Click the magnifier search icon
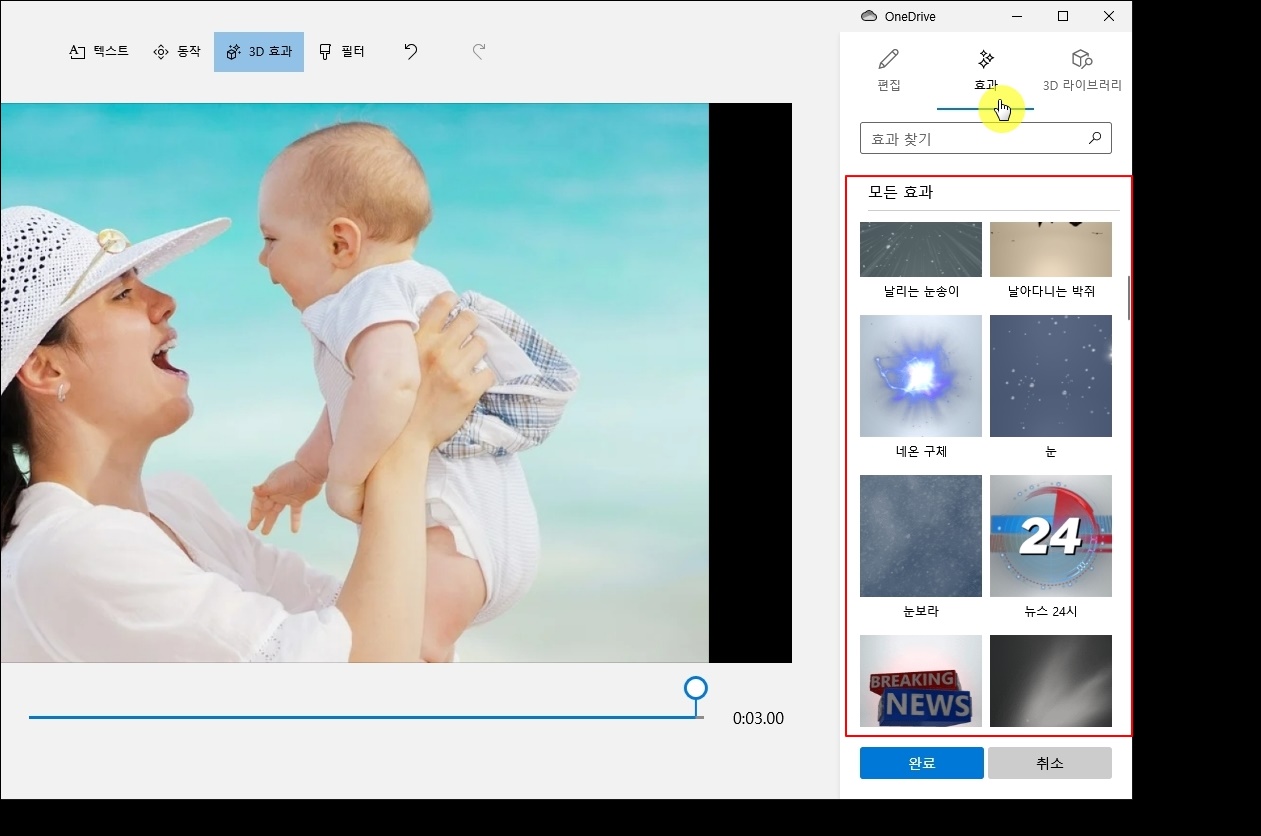 [1095, 138]
